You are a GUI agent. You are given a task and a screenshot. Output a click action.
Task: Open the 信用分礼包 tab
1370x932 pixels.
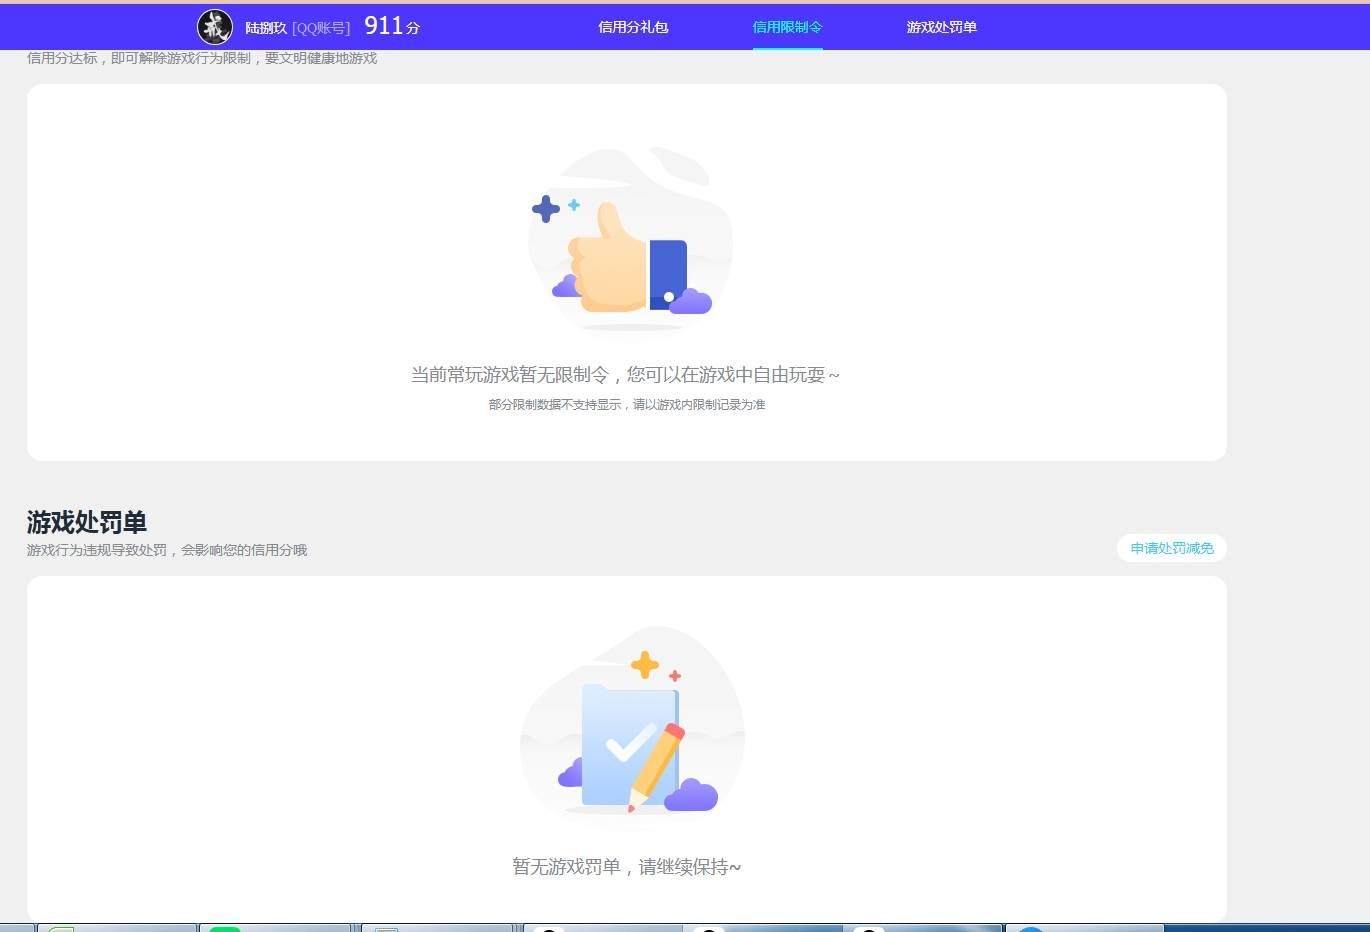coord(633,27)
